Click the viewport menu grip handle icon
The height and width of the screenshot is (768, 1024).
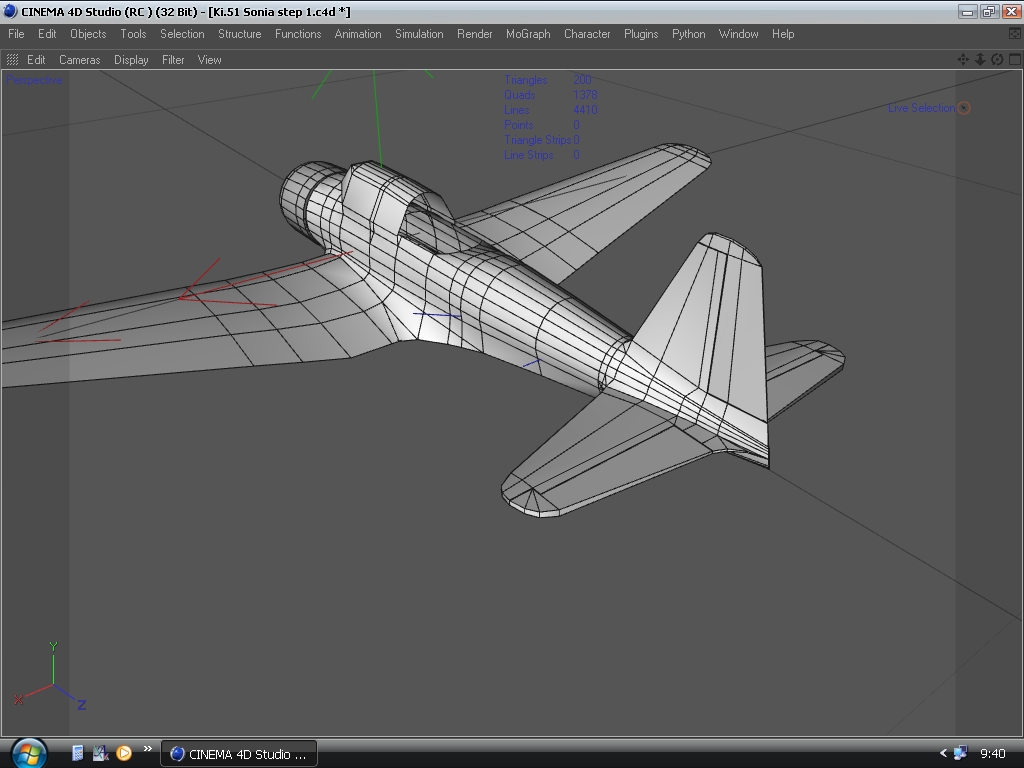click(x=13, y=60)
